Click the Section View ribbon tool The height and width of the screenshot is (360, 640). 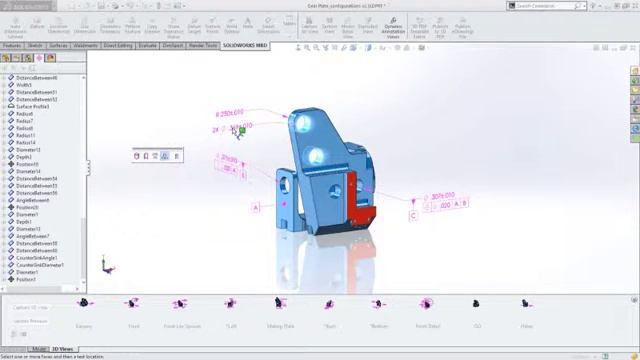(329, 26)
